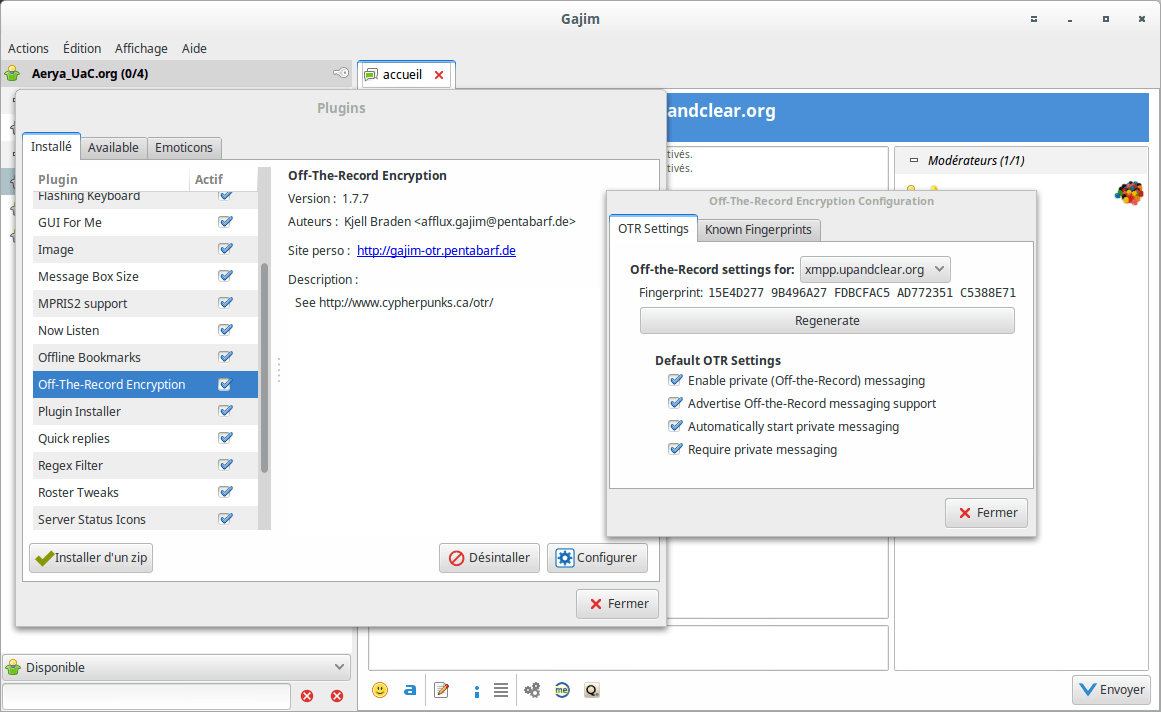The height and width of the screenshot is (712, 1161).
Task: Disable the Message Box Size plugin
Action: pos(226,276)
